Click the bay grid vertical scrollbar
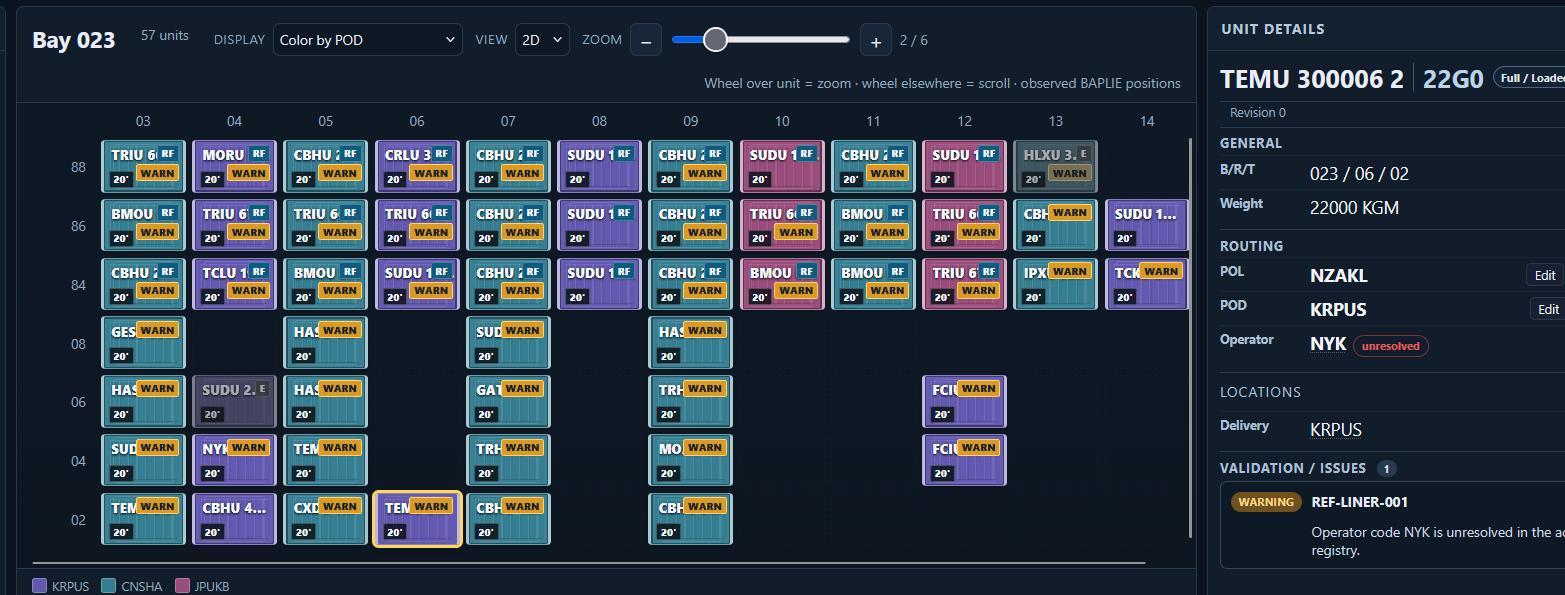This screenshot has height=595, width=1565. (x=1190, y=338)
